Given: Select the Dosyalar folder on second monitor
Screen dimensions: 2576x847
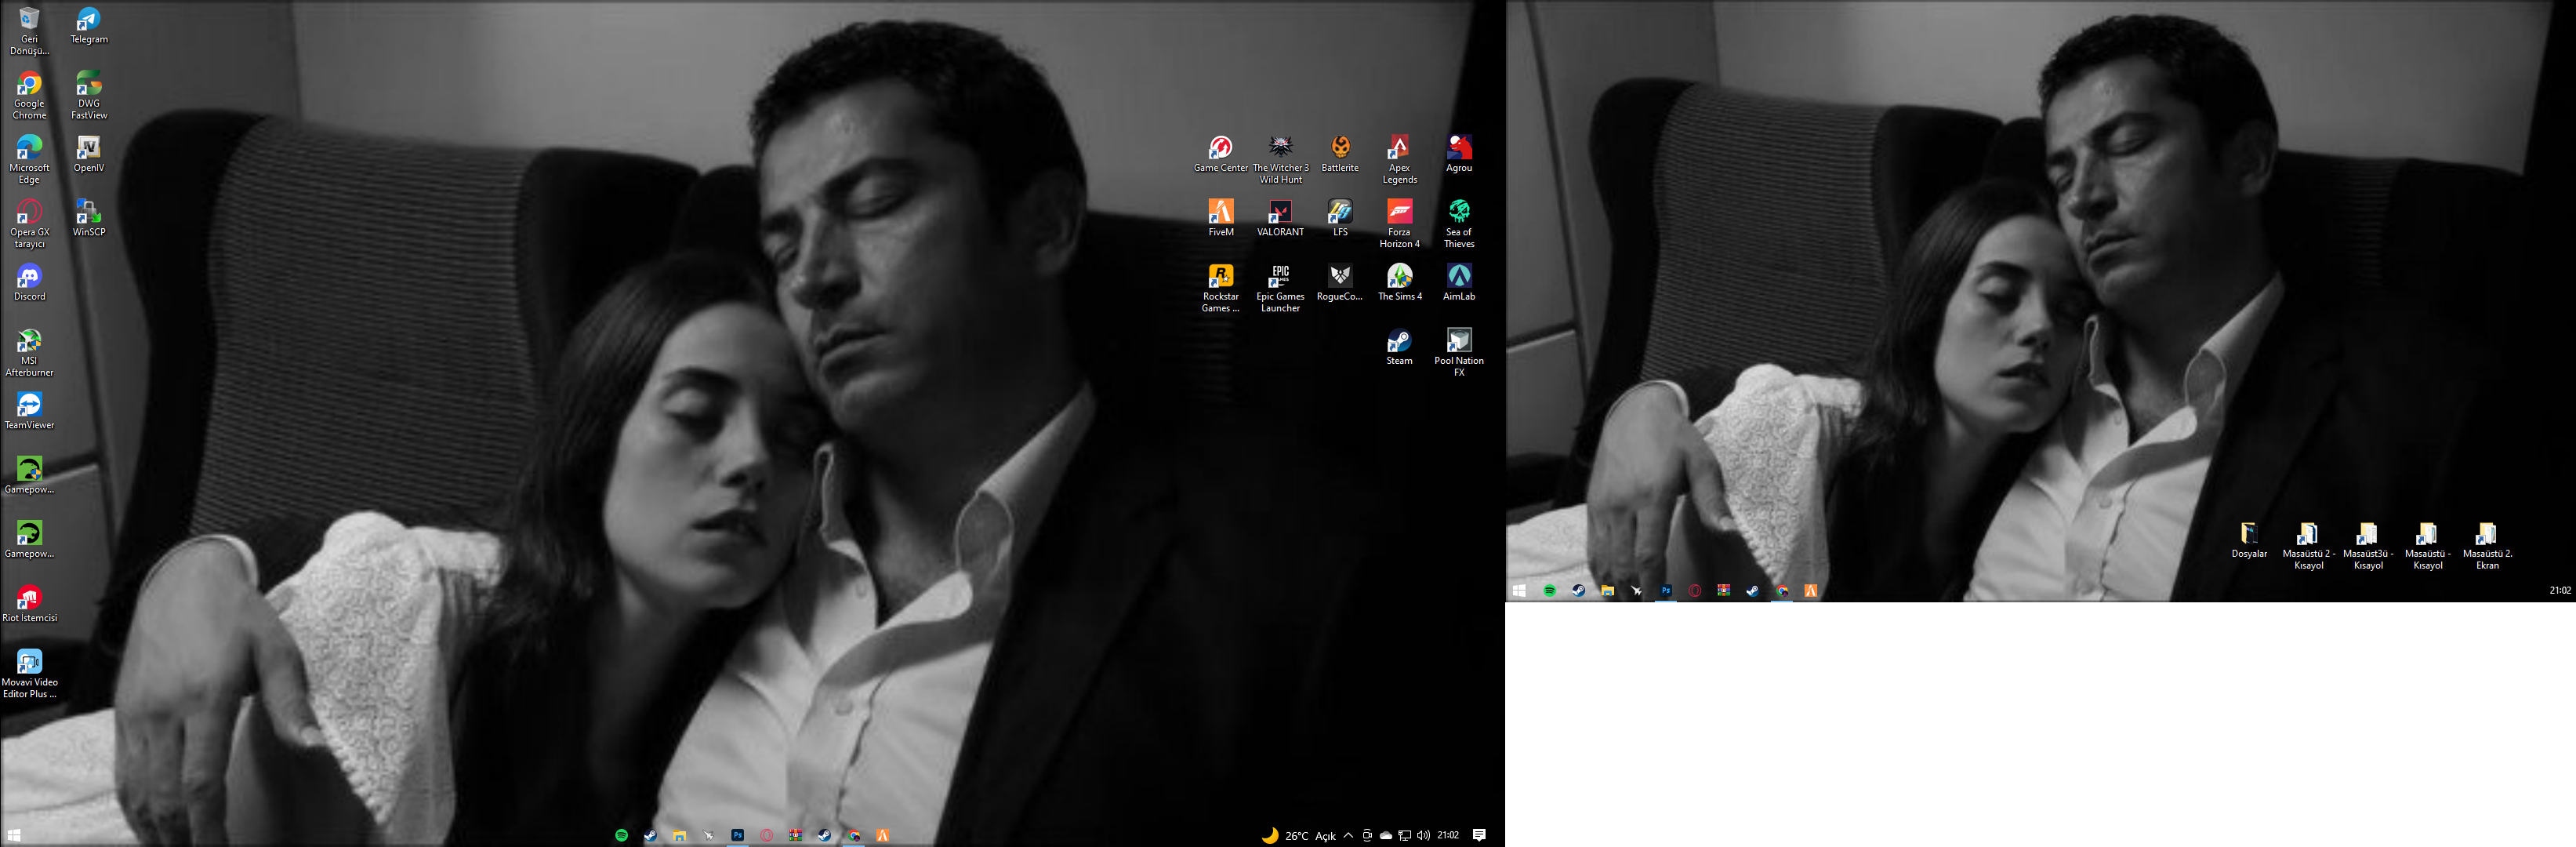Looking at the screenshot, I should (2249, 540).
